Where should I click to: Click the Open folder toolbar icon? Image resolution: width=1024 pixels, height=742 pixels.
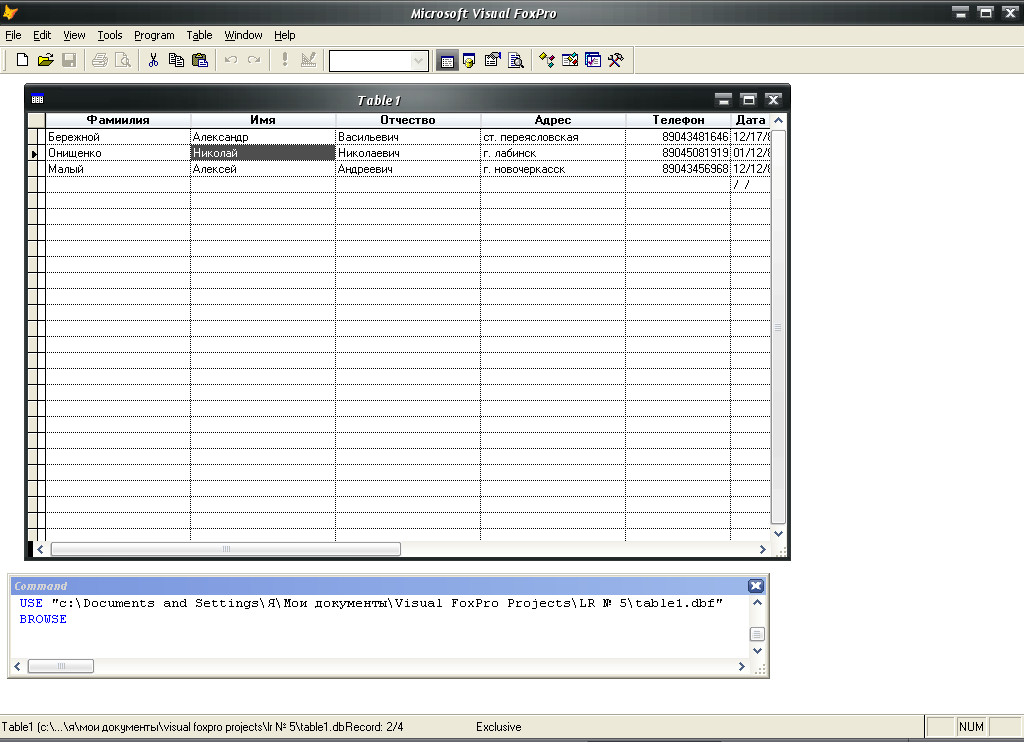point(45,60)
